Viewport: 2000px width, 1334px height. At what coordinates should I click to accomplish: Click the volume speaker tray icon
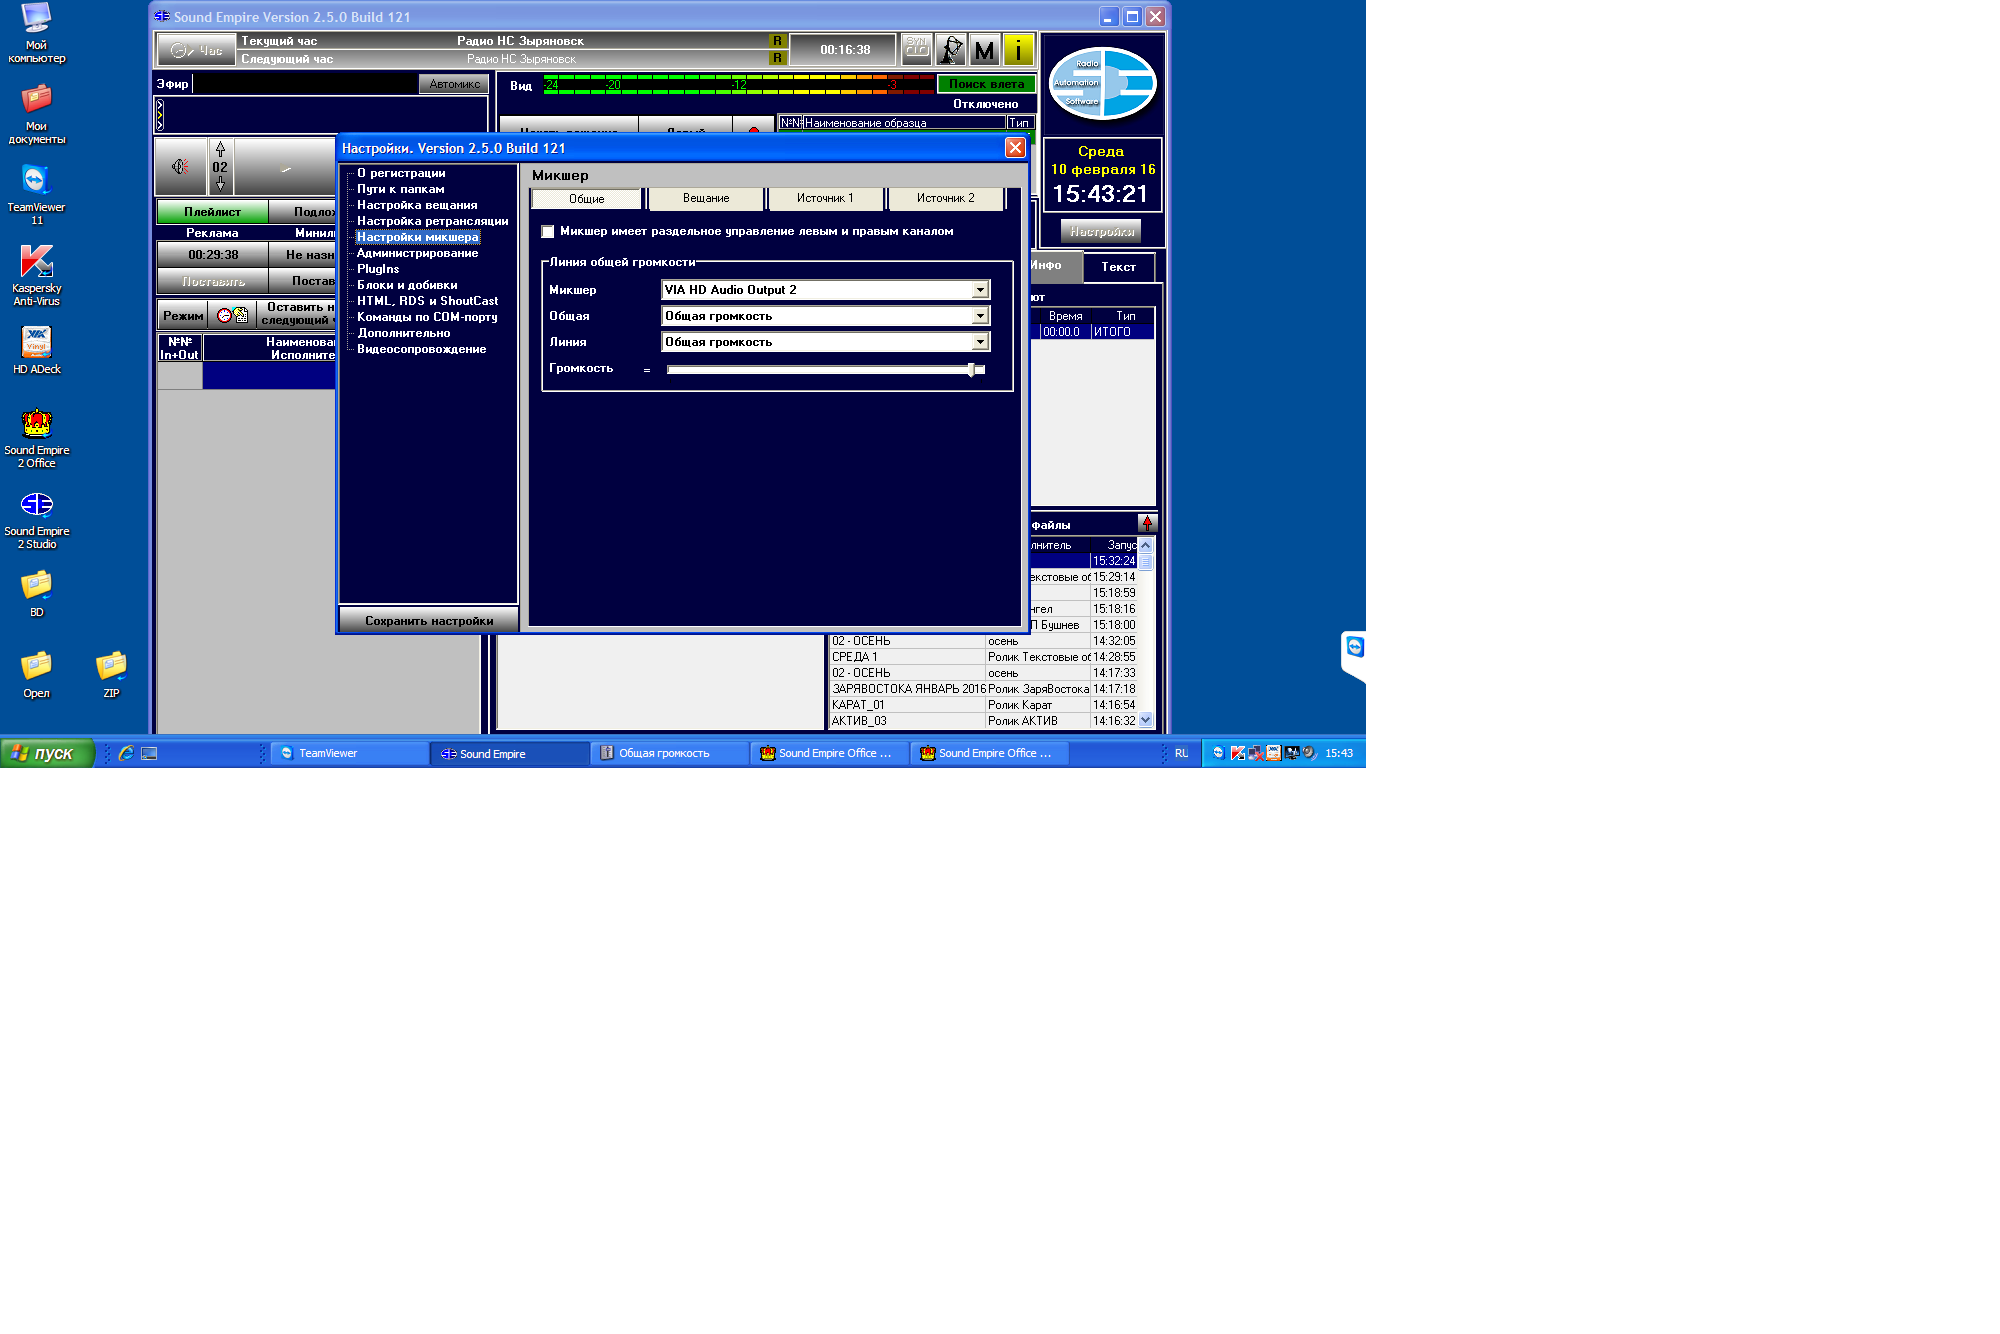click(x=1308, y=753)
